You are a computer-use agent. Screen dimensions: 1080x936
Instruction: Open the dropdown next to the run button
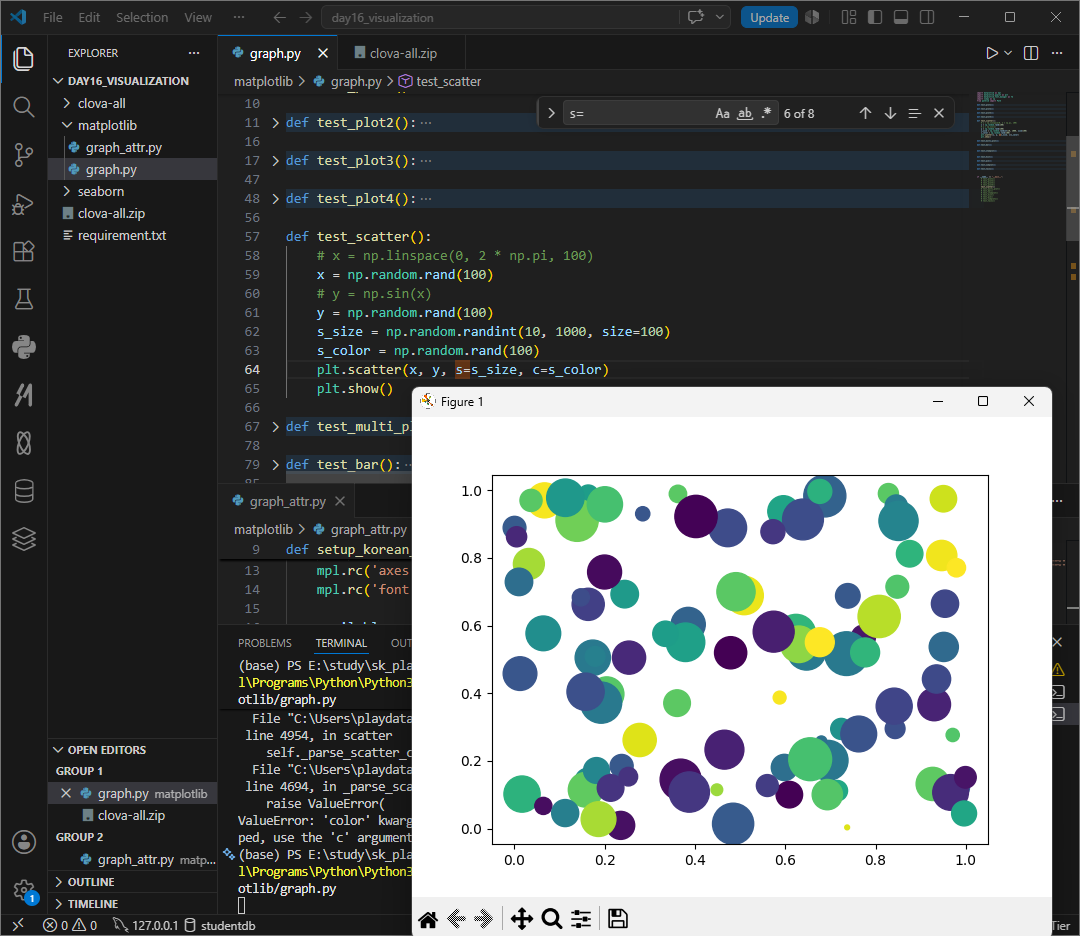1008,53
